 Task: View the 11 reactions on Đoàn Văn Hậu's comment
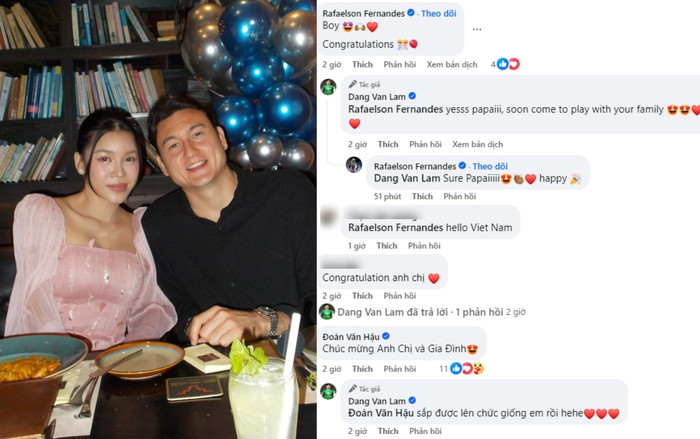pos(462,368)
